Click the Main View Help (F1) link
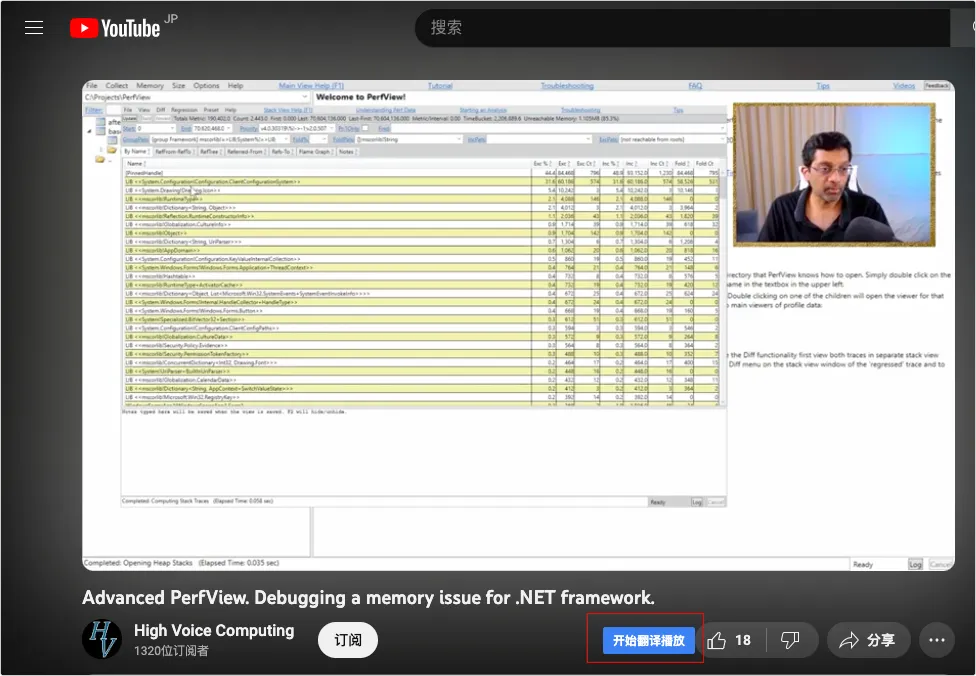The height and width of the screenshot is (676, 976). pos(311,85)
